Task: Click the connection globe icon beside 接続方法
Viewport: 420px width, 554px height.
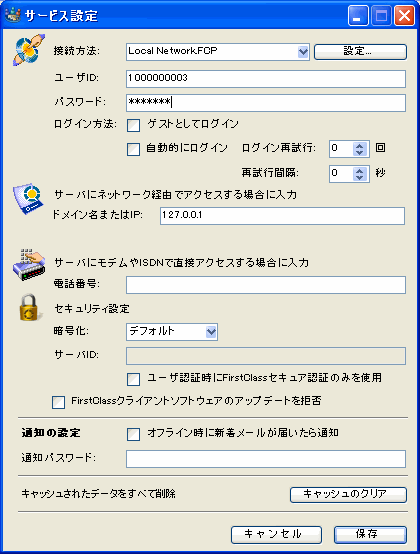Action: click(x=29, y=50)
